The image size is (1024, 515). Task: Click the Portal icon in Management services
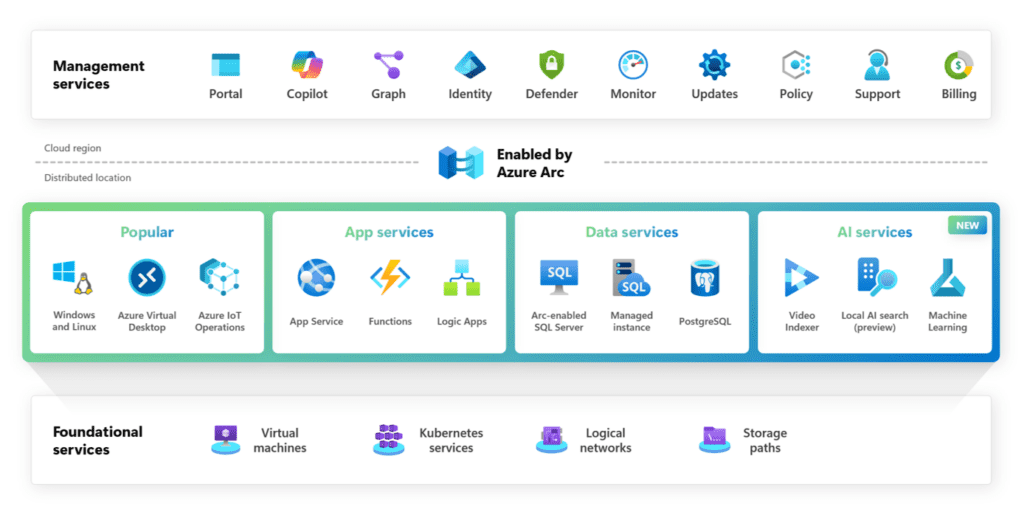pyautogui.click(x=225, y=65)
